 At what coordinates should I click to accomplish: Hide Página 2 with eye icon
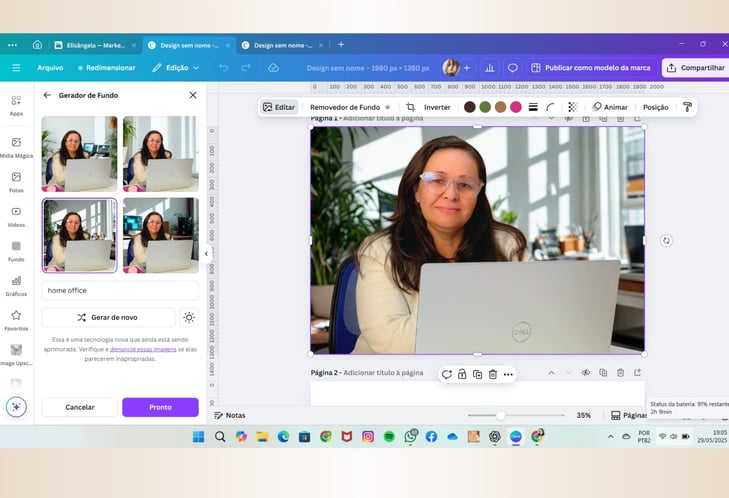(586, 372)
